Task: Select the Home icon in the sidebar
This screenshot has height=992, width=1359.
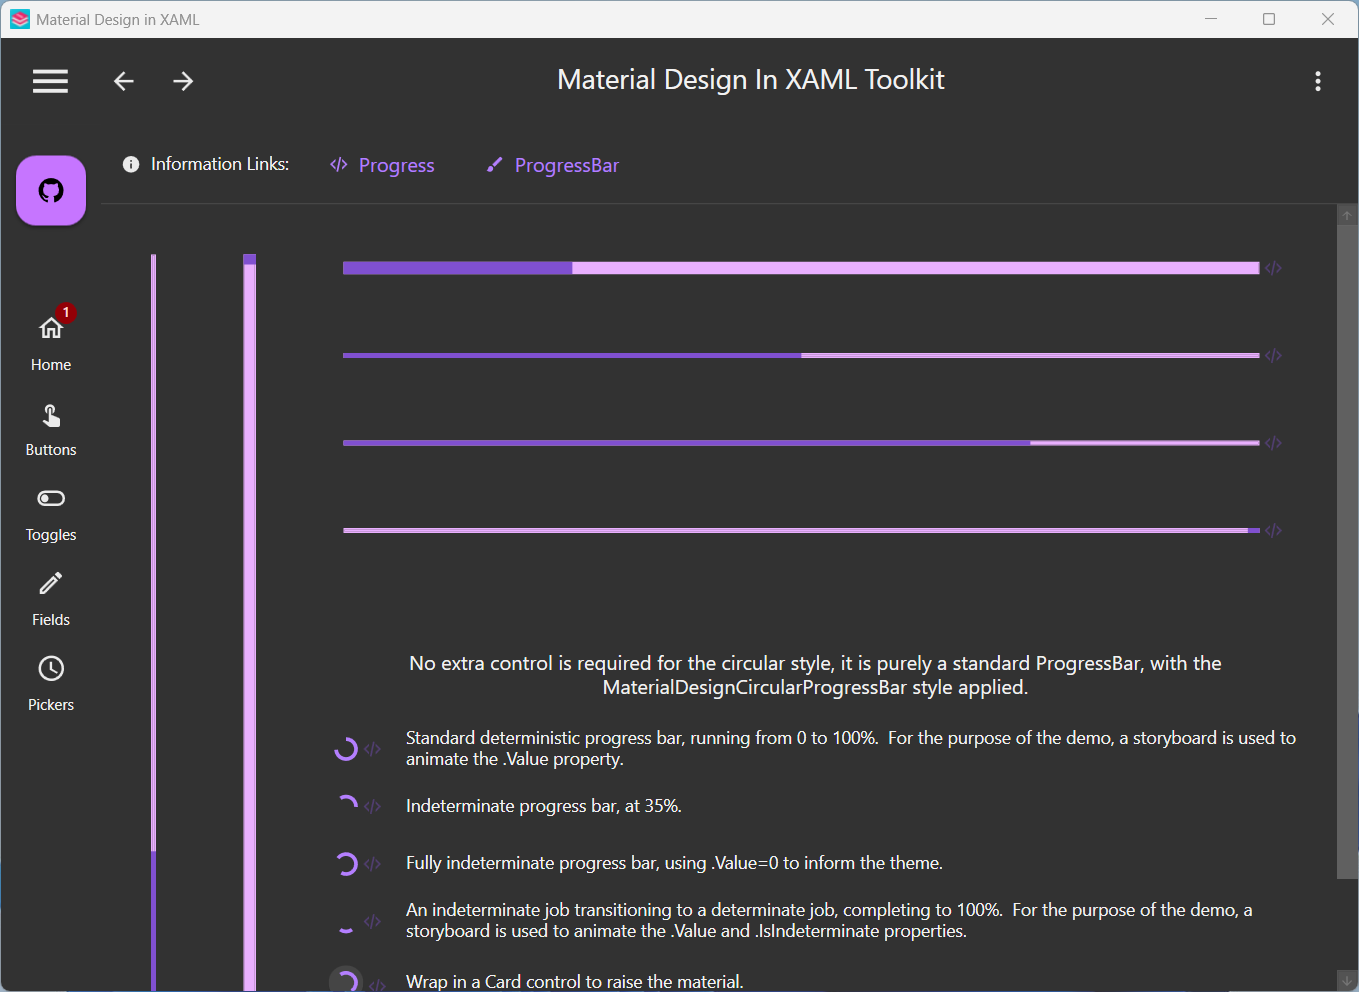Action: [x=51, y=327]
